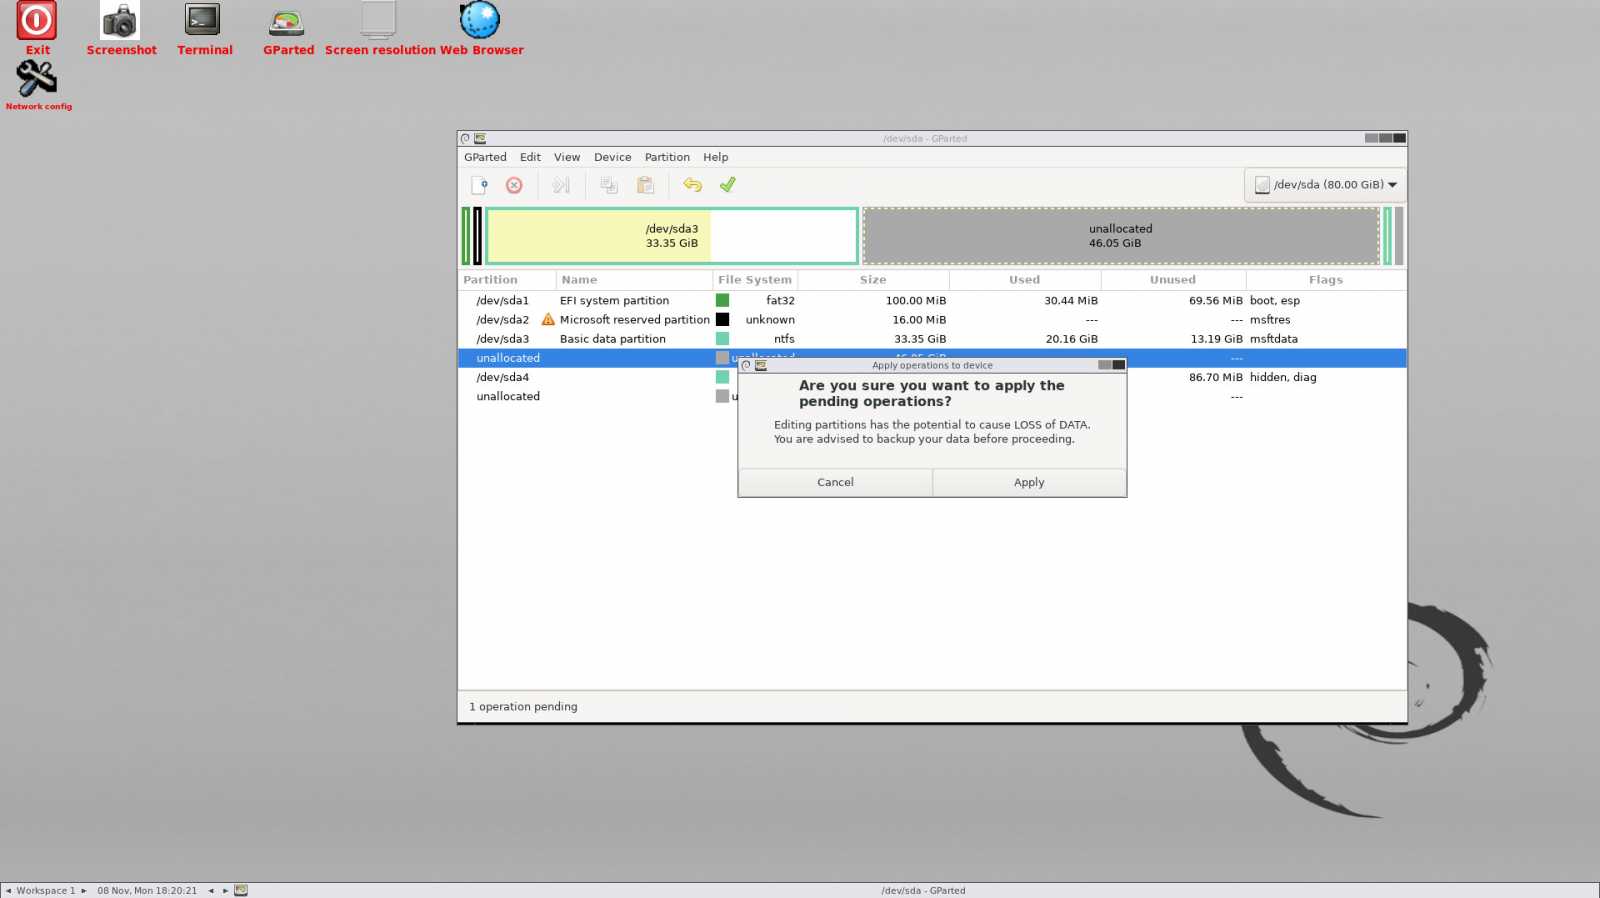Click the Used column header
Screen dimensions: 1600x898
[1025, 280]
